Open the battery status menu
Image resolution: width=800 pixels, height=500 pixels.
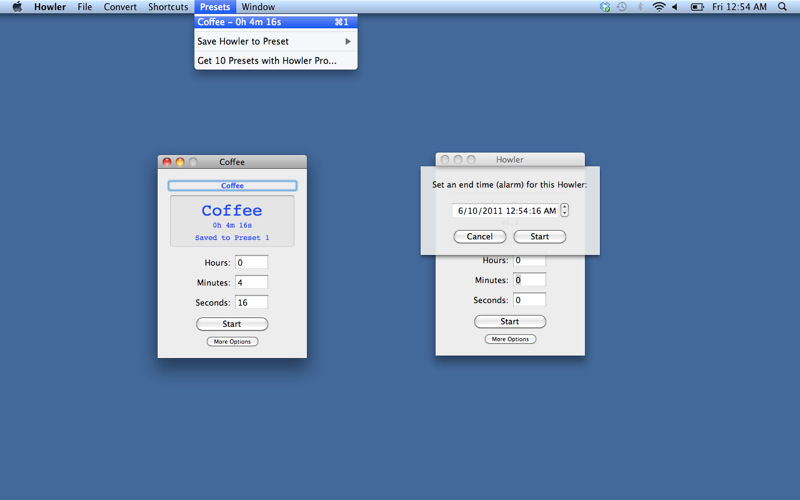[x=696, y=7]
